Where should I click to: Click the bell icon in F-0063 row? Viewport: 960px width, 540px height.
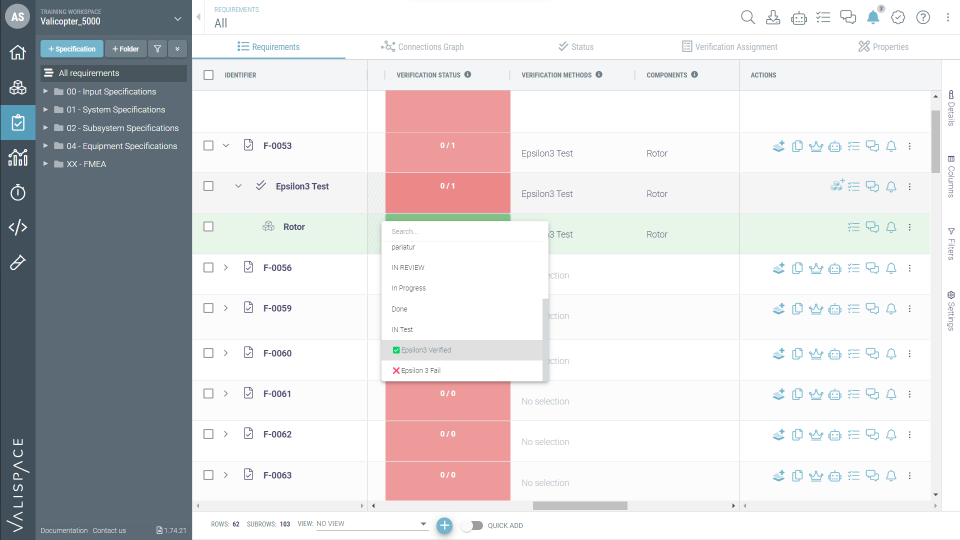click(x=891, y=476)
